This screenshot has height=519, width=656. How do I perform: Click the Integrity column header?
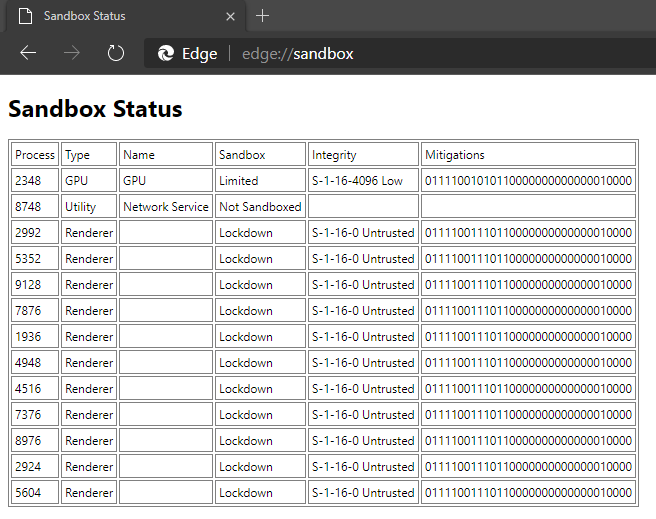click(334, 155)
